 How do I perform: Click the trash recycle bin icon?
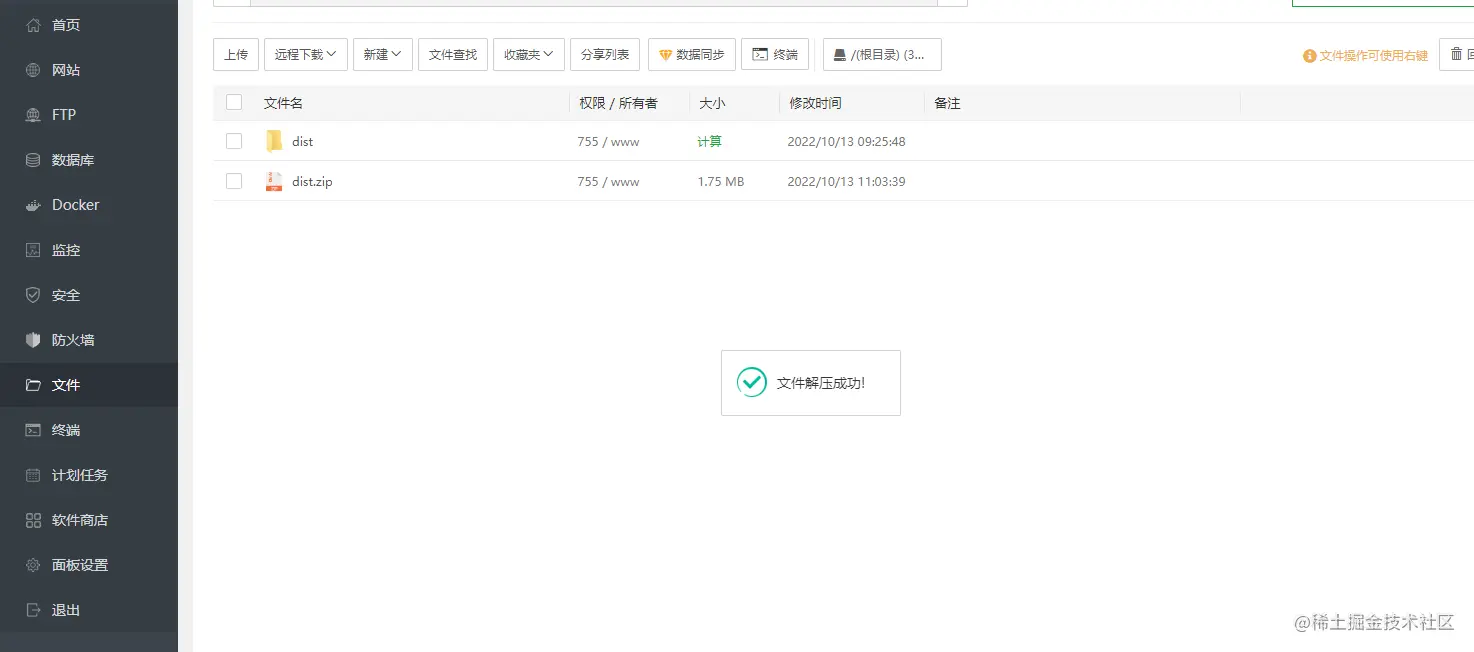1456,55
